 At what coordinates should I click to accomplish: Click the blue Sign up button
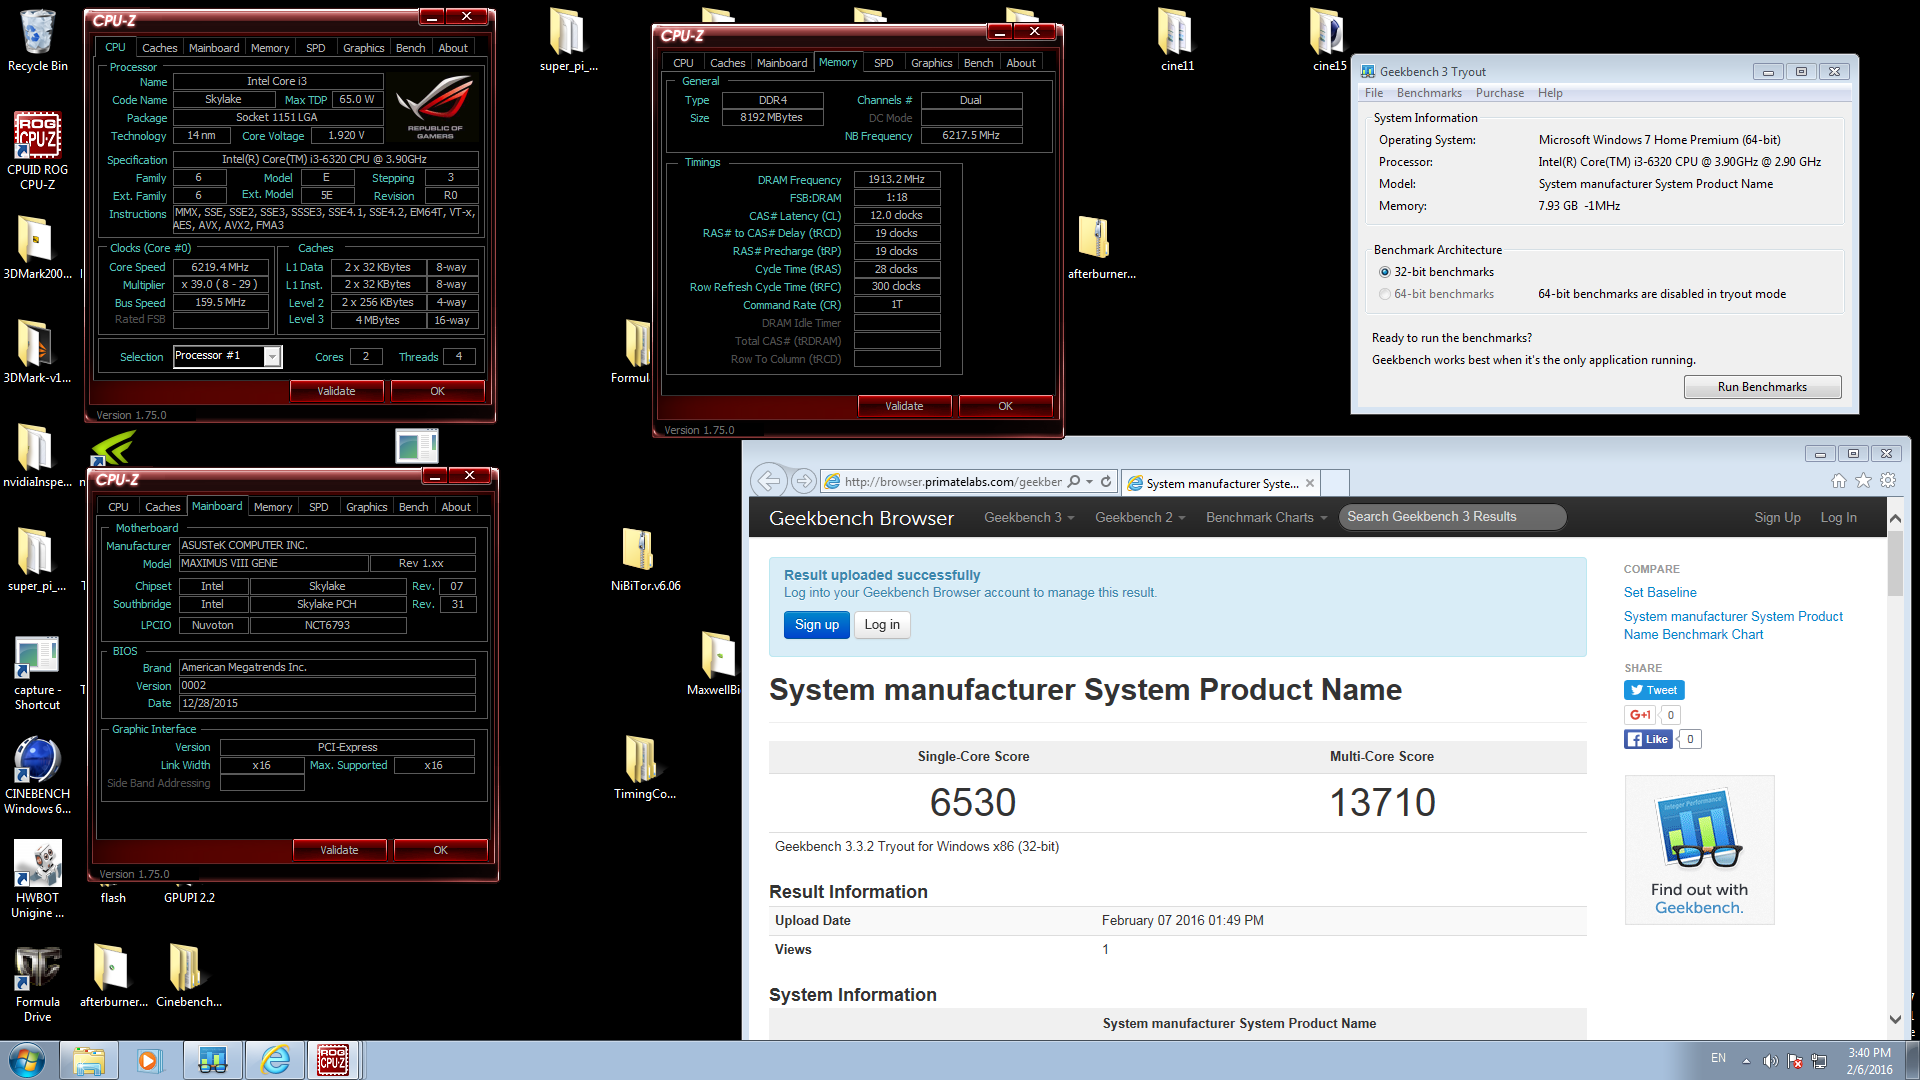(x=816, y=625)
